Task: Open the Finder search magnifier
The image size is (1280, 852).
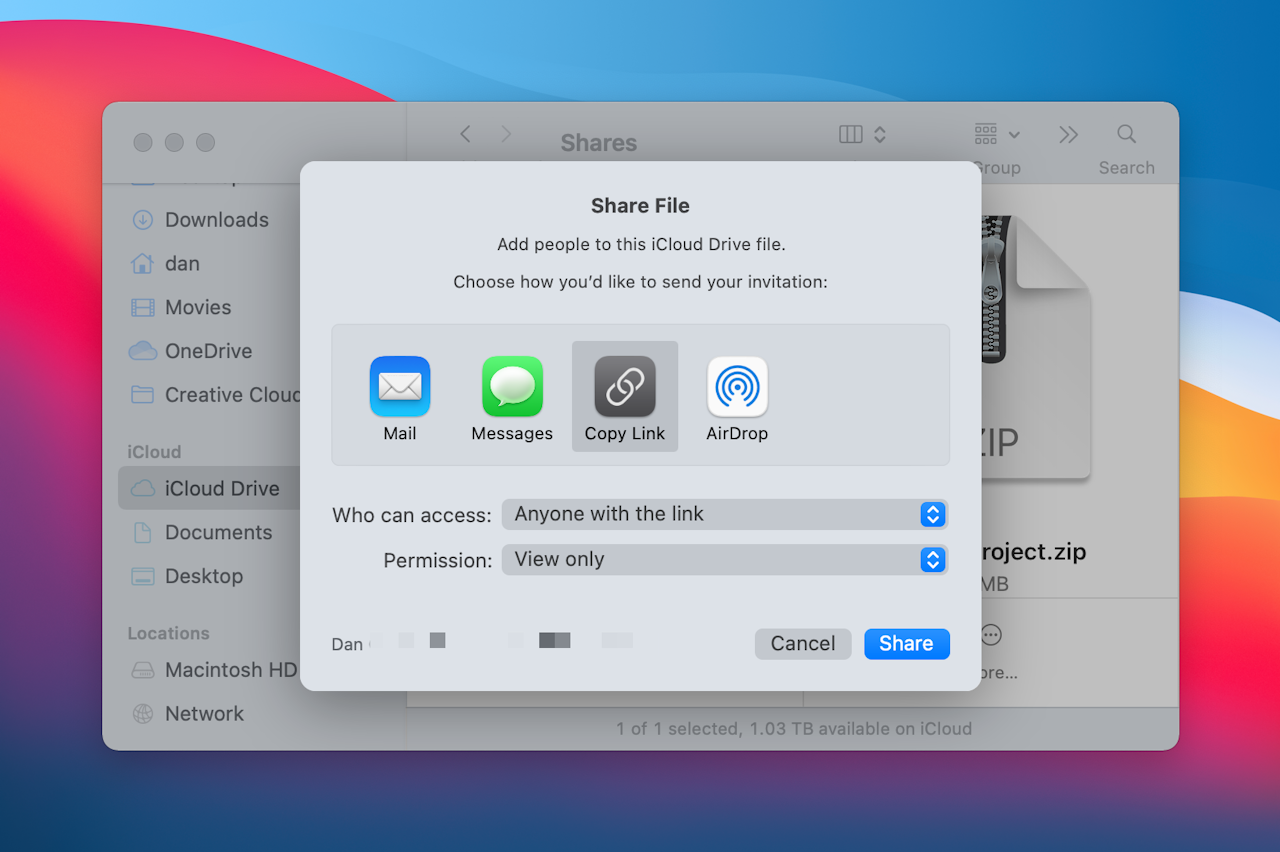Action: tap(1126, 134)
